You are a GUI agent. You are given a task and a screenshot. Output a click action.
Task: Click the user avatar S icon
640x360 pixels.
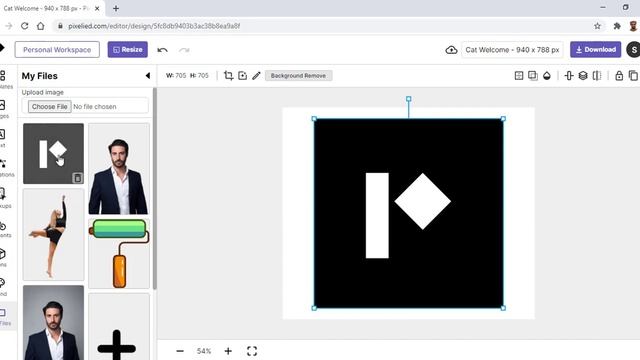633,50
